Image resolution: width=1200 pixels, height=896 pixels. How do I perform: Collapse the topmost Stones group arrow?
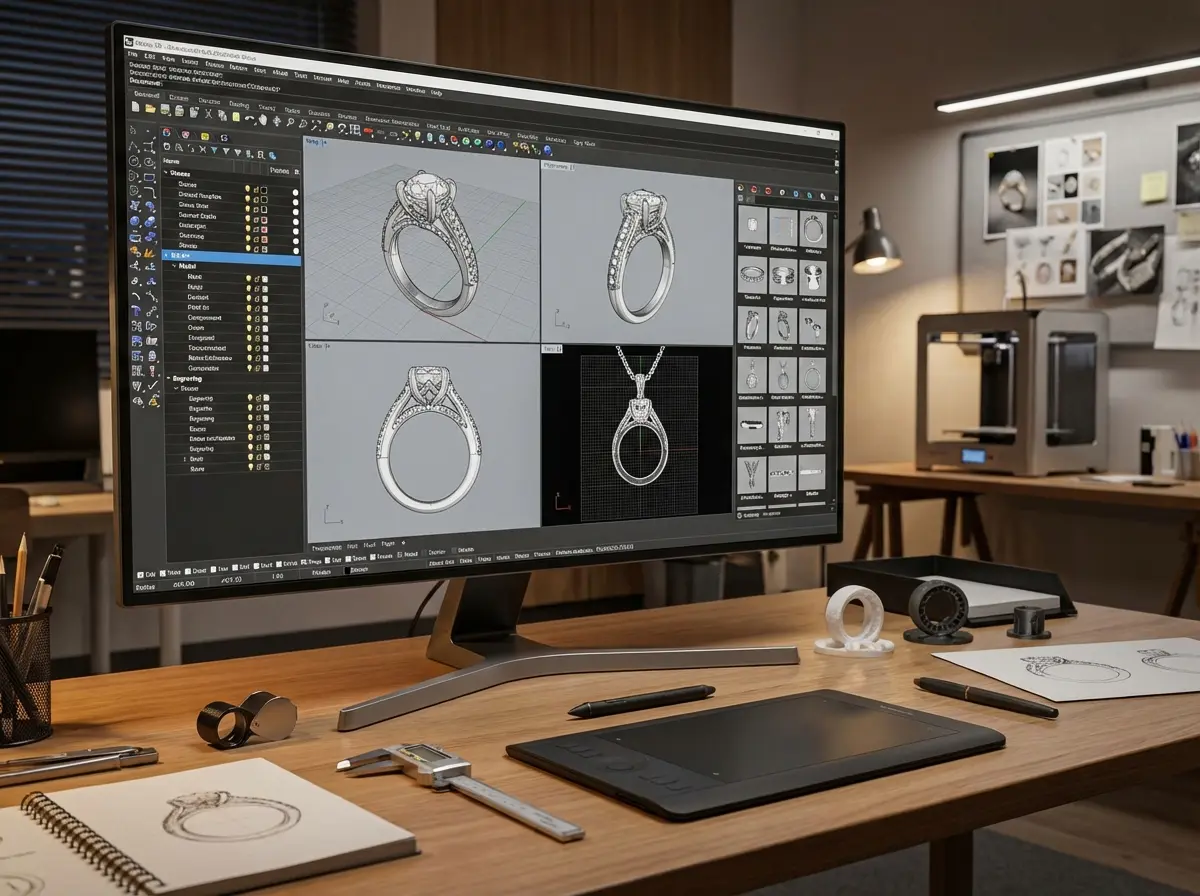tap(166, 172)
